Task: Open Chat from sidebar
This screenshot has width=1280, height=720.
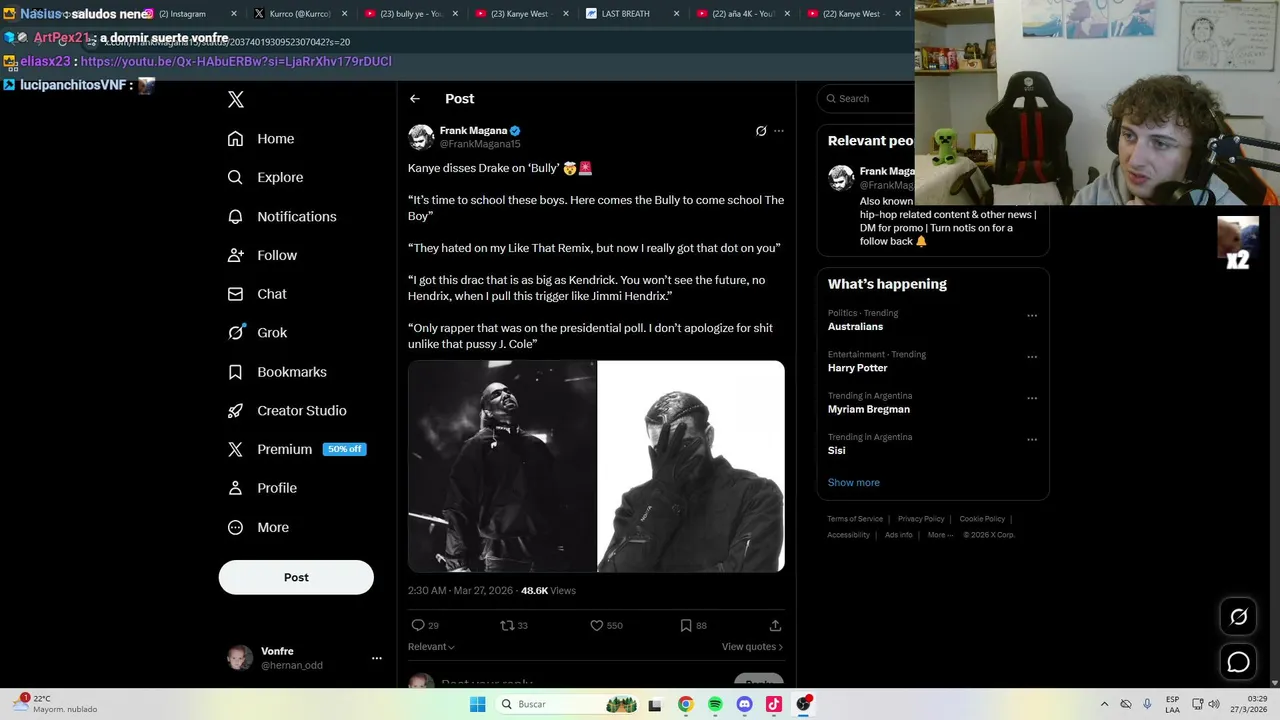Action: tap(257, 294)
